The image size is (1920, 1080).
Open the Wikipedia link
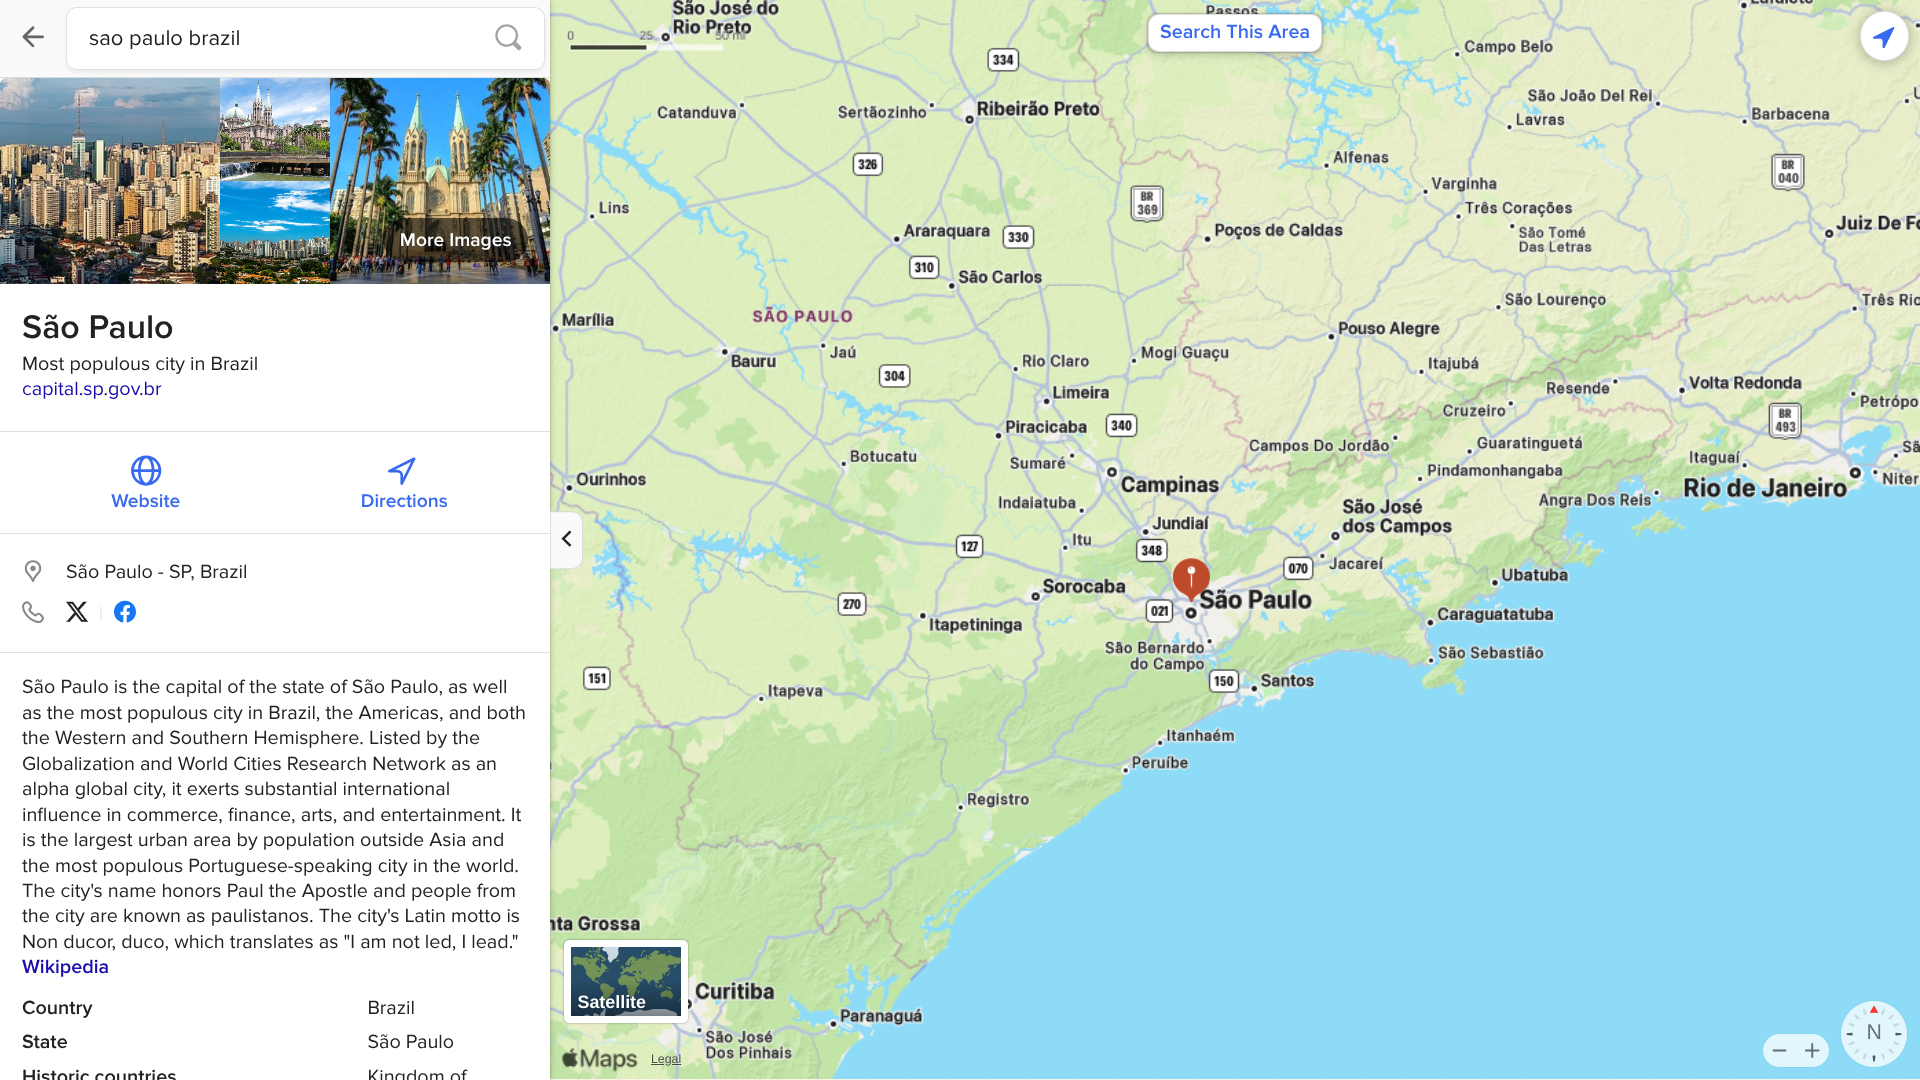[65, 967]
